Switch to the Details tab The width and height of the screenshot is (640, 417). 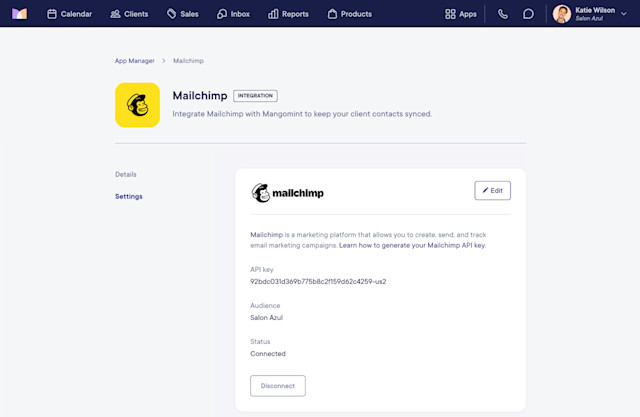point(126,174)
